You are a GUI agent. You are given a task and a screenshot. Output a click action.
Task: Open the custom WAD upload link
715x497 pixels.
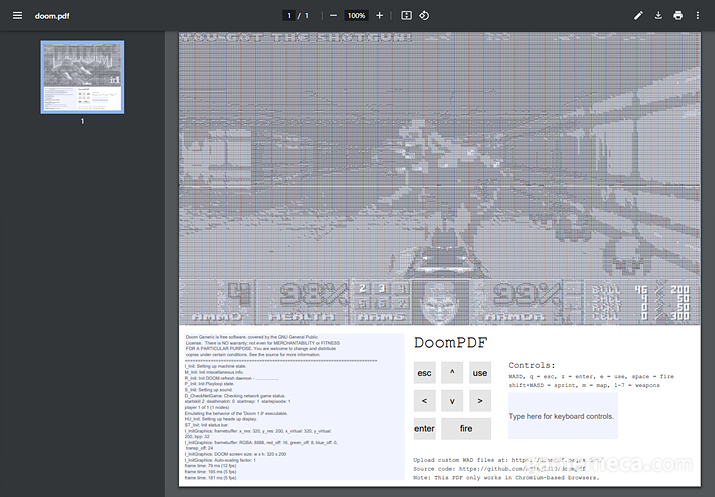point(557,460)
